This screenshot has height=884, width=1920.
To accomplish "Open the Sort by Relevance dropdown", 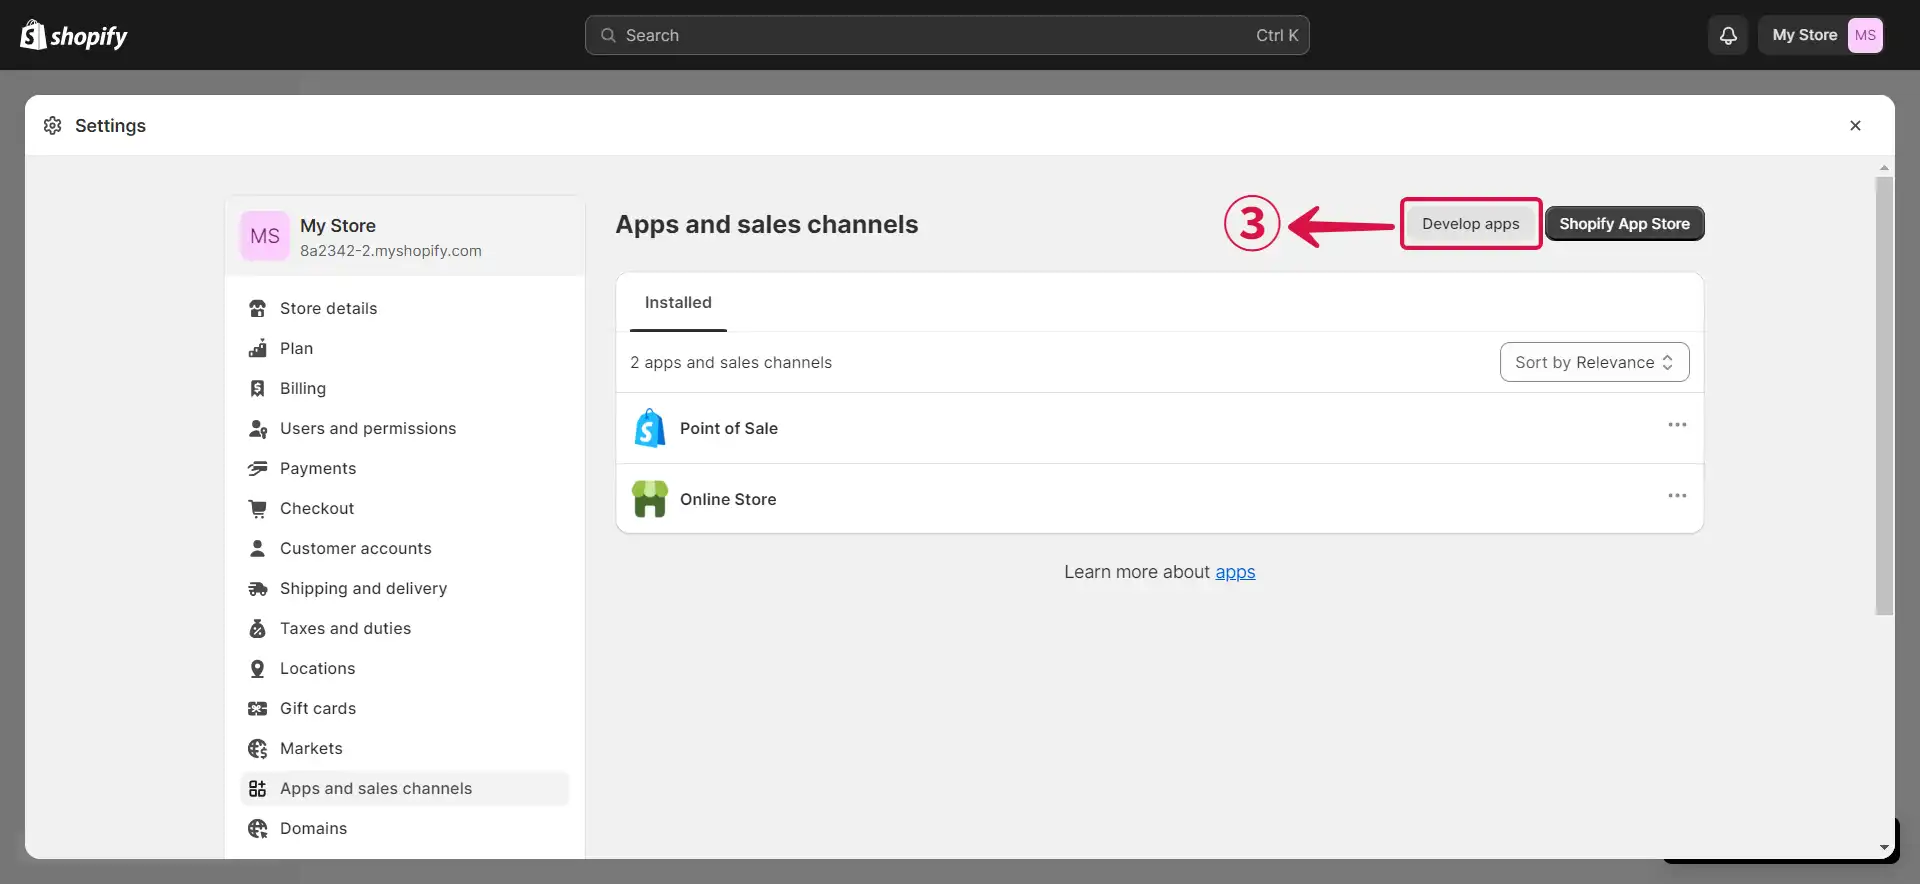I will point(1594,362).
